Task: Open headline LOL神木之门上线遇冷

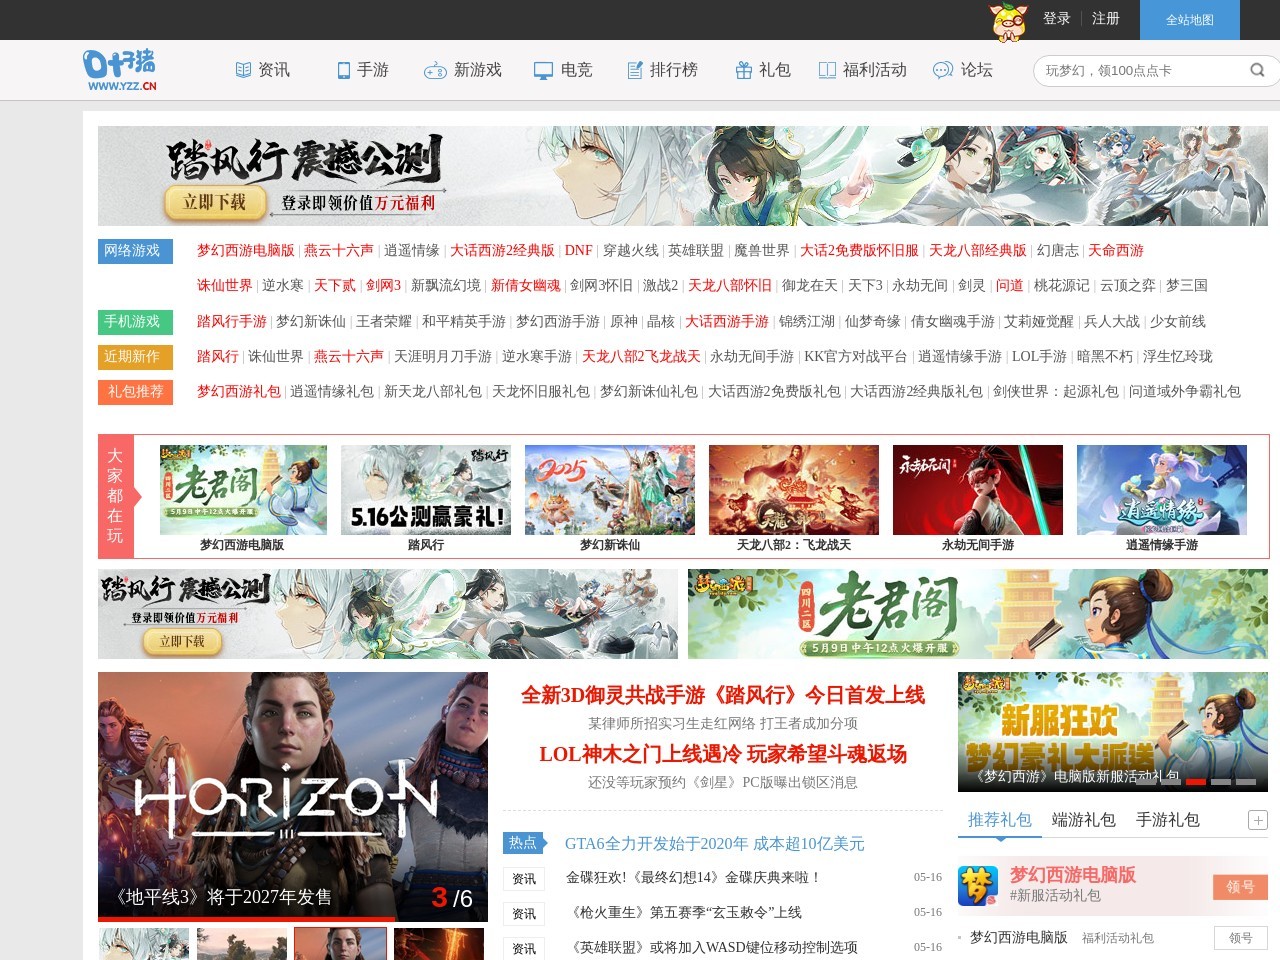Action: coord(723,754)
